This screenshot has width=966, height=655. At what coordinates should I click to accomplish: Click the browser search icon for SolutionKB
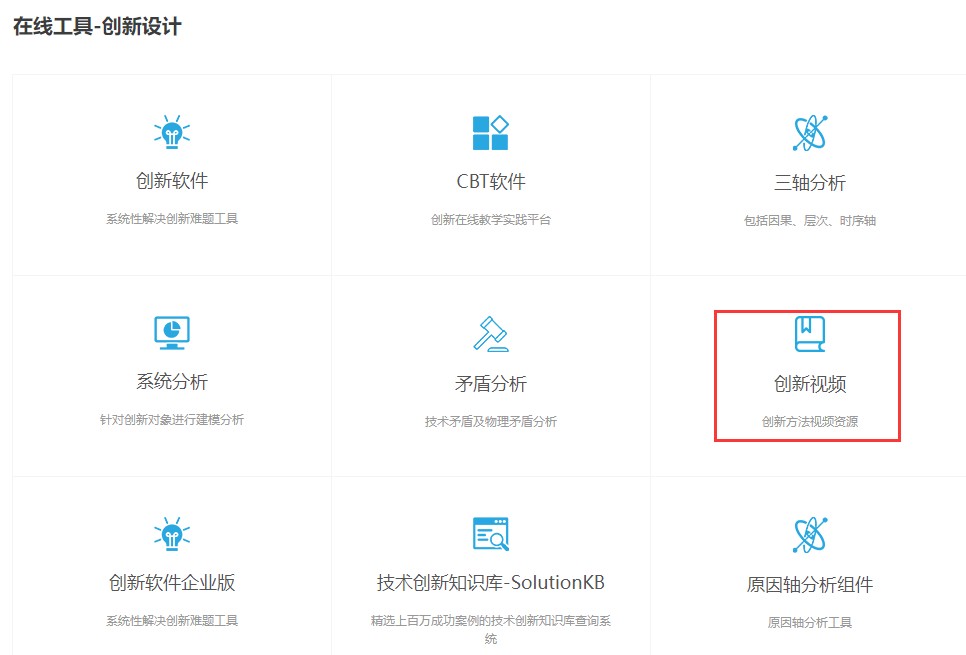click(x=490, y=534)
